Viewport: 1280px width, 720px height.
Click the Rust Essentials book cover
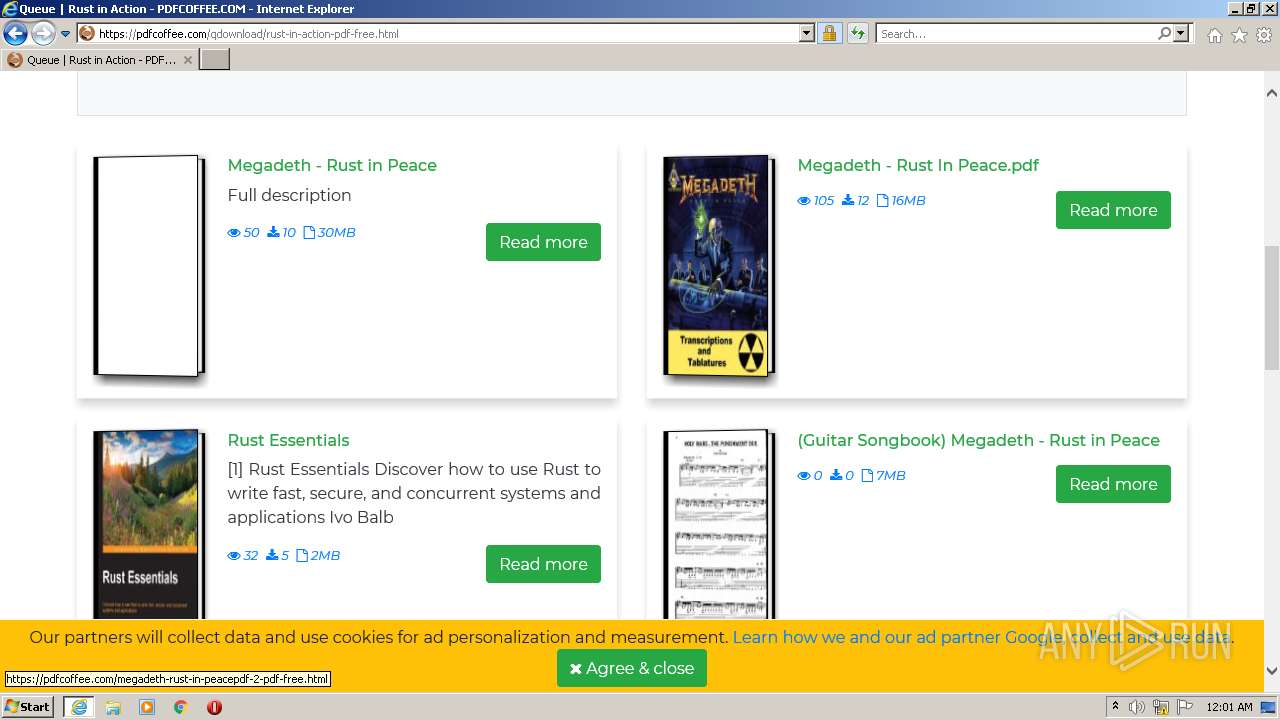click(148, 525)
